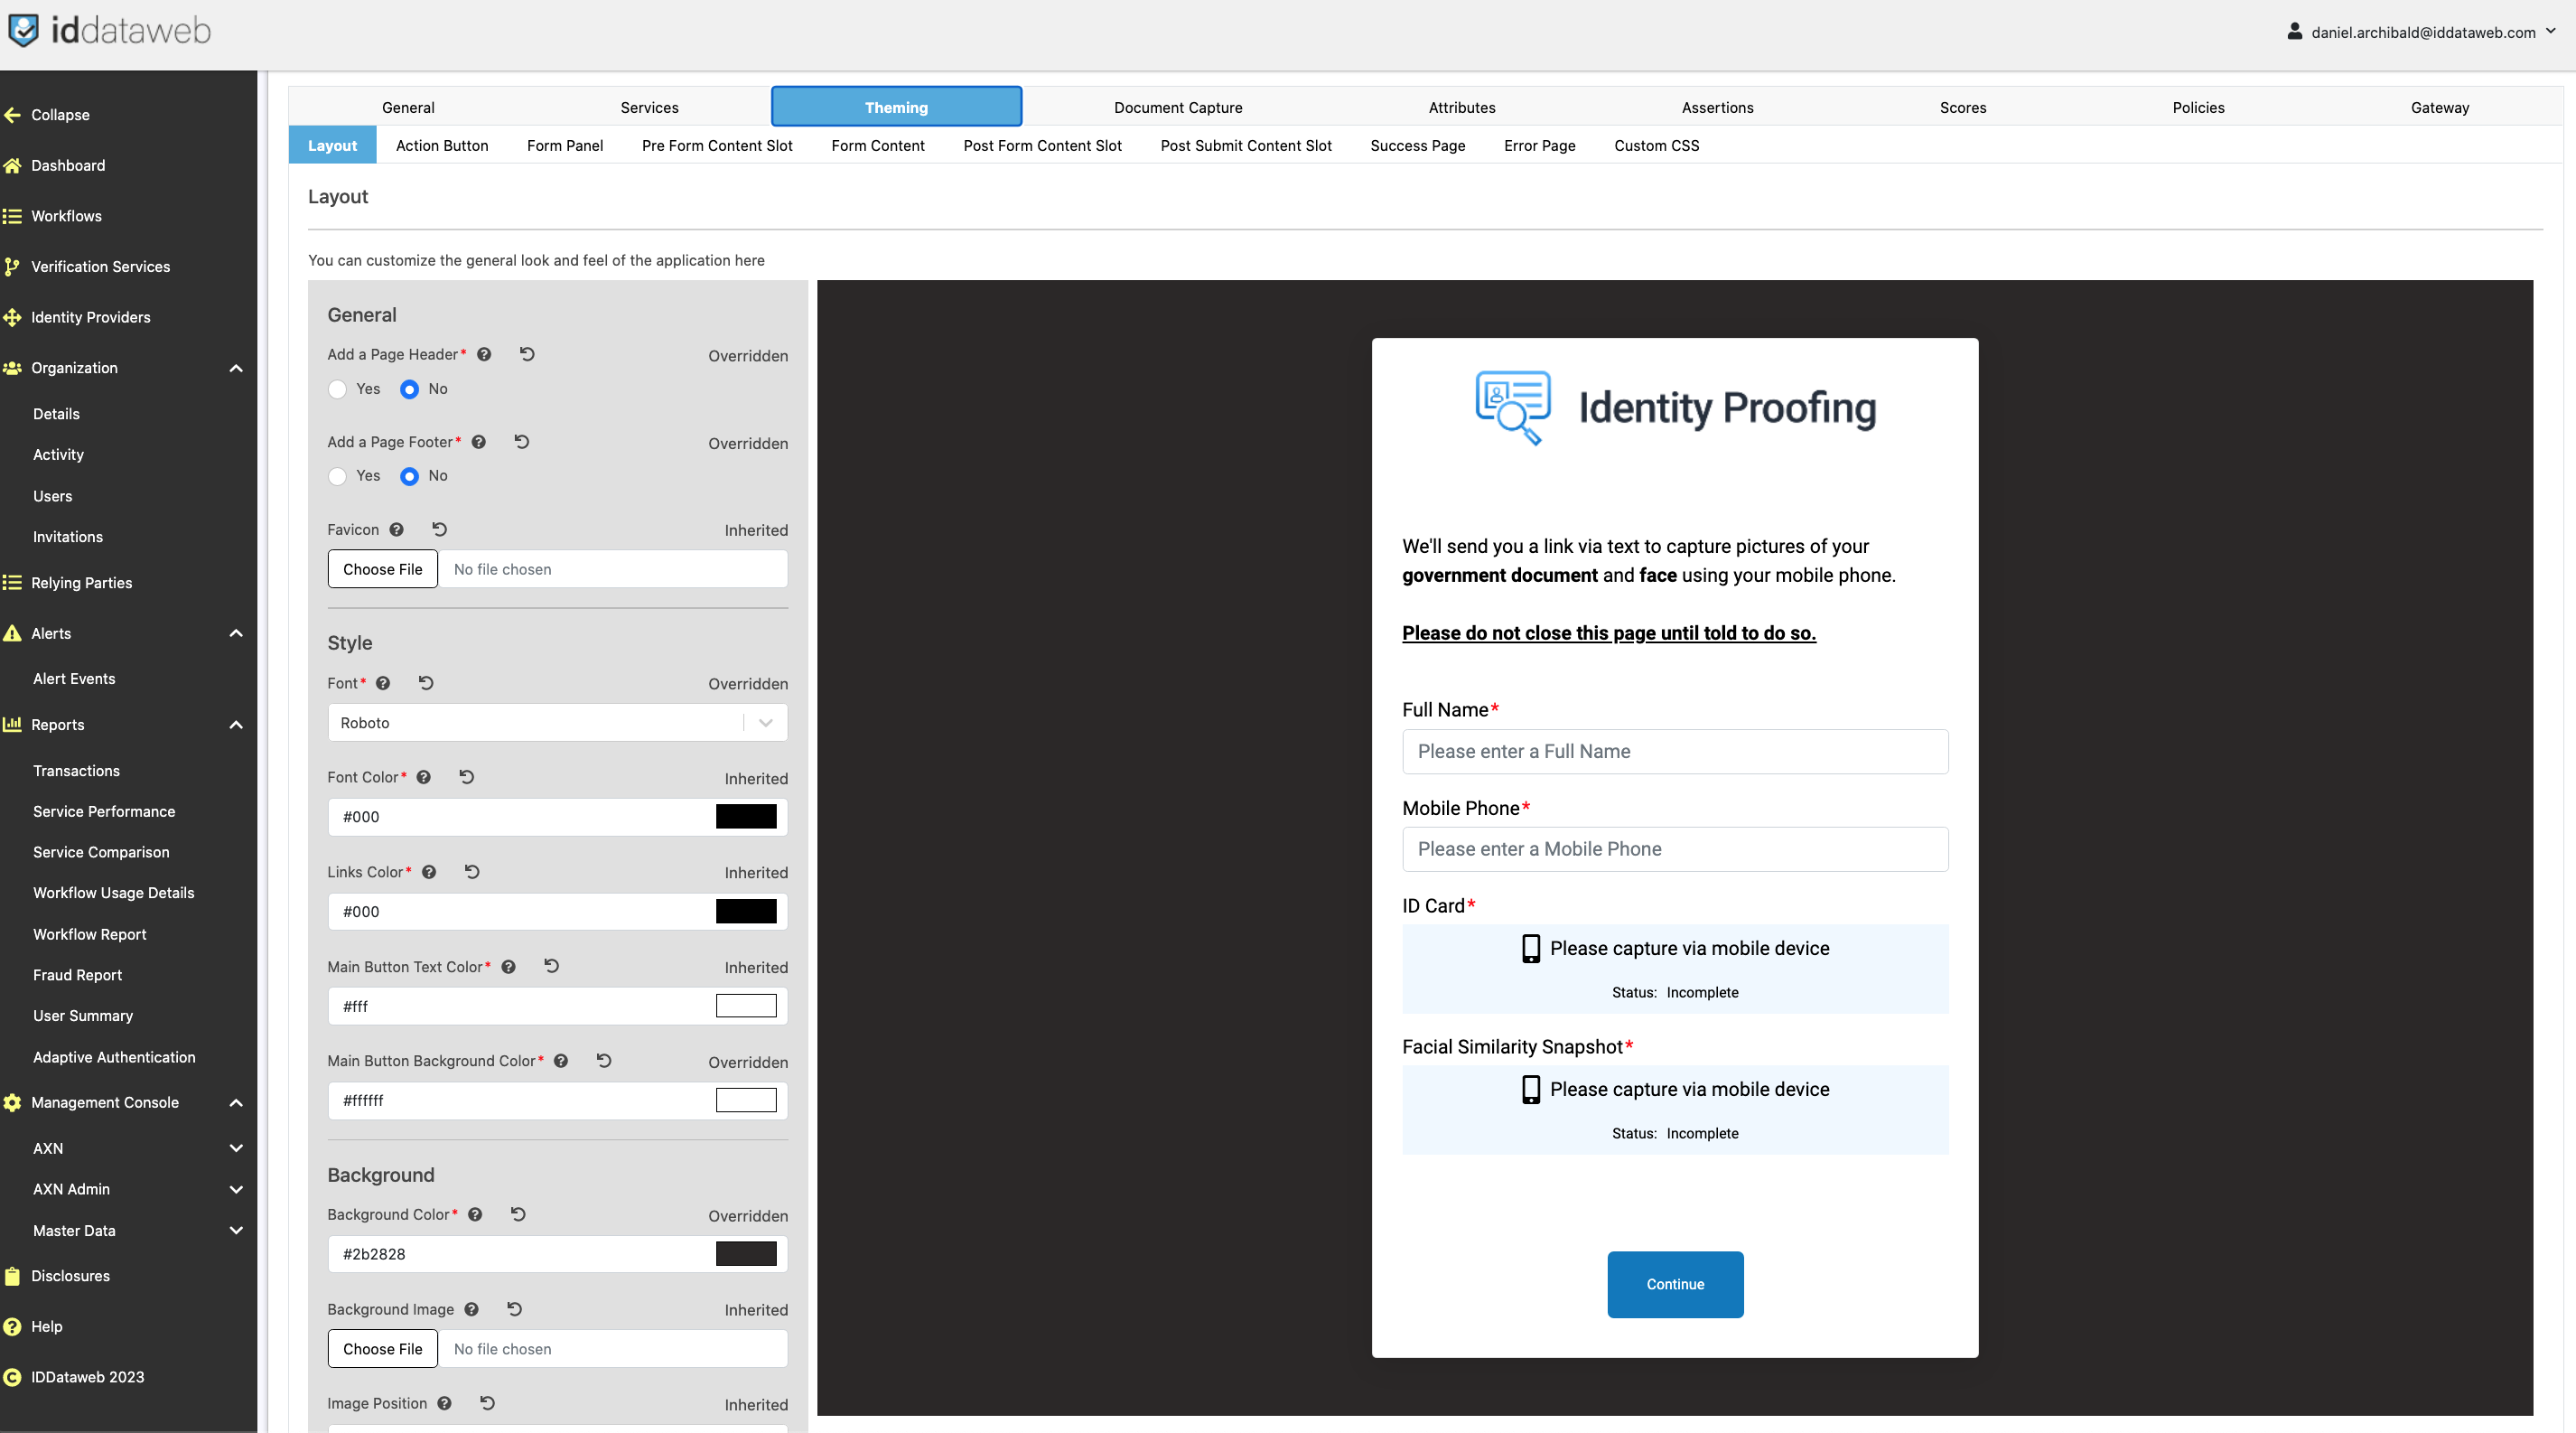Click help icon next to Add a Page Header
This screenshot has width=2576, height=1433.
click(x=484, y=354)
